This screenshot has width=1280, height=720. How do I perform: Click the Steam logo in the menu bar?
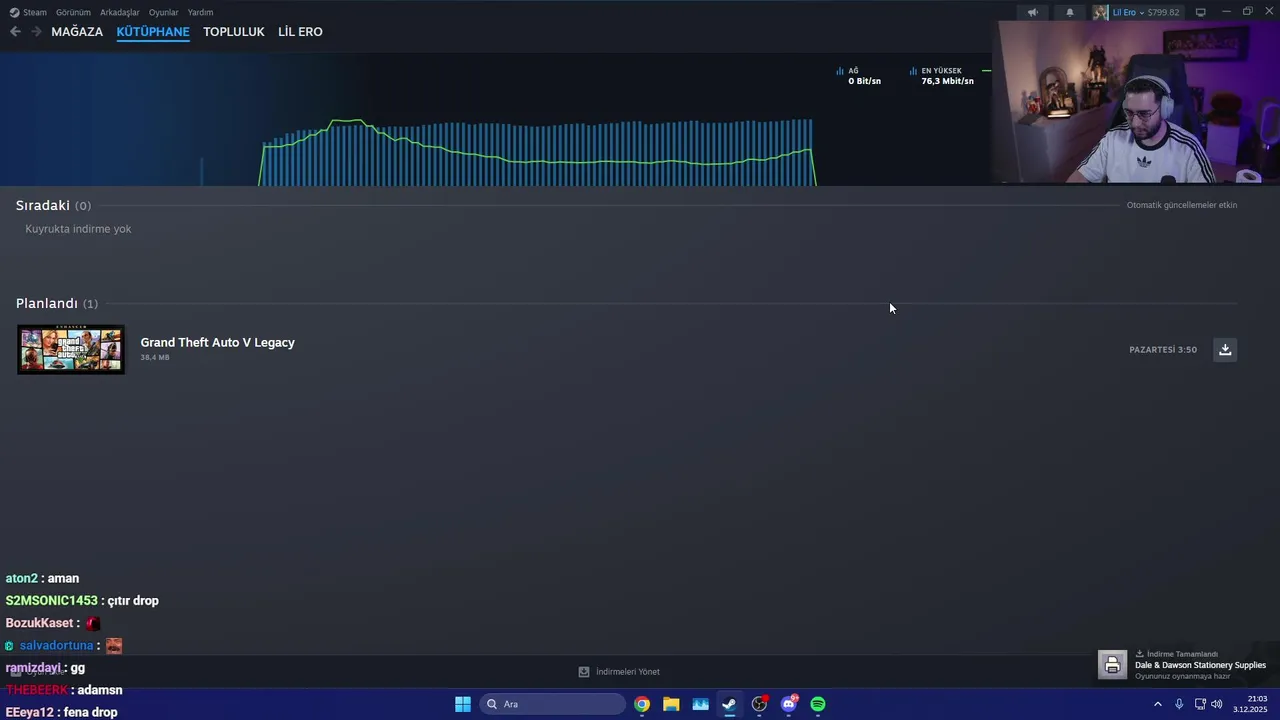[14, 12]
